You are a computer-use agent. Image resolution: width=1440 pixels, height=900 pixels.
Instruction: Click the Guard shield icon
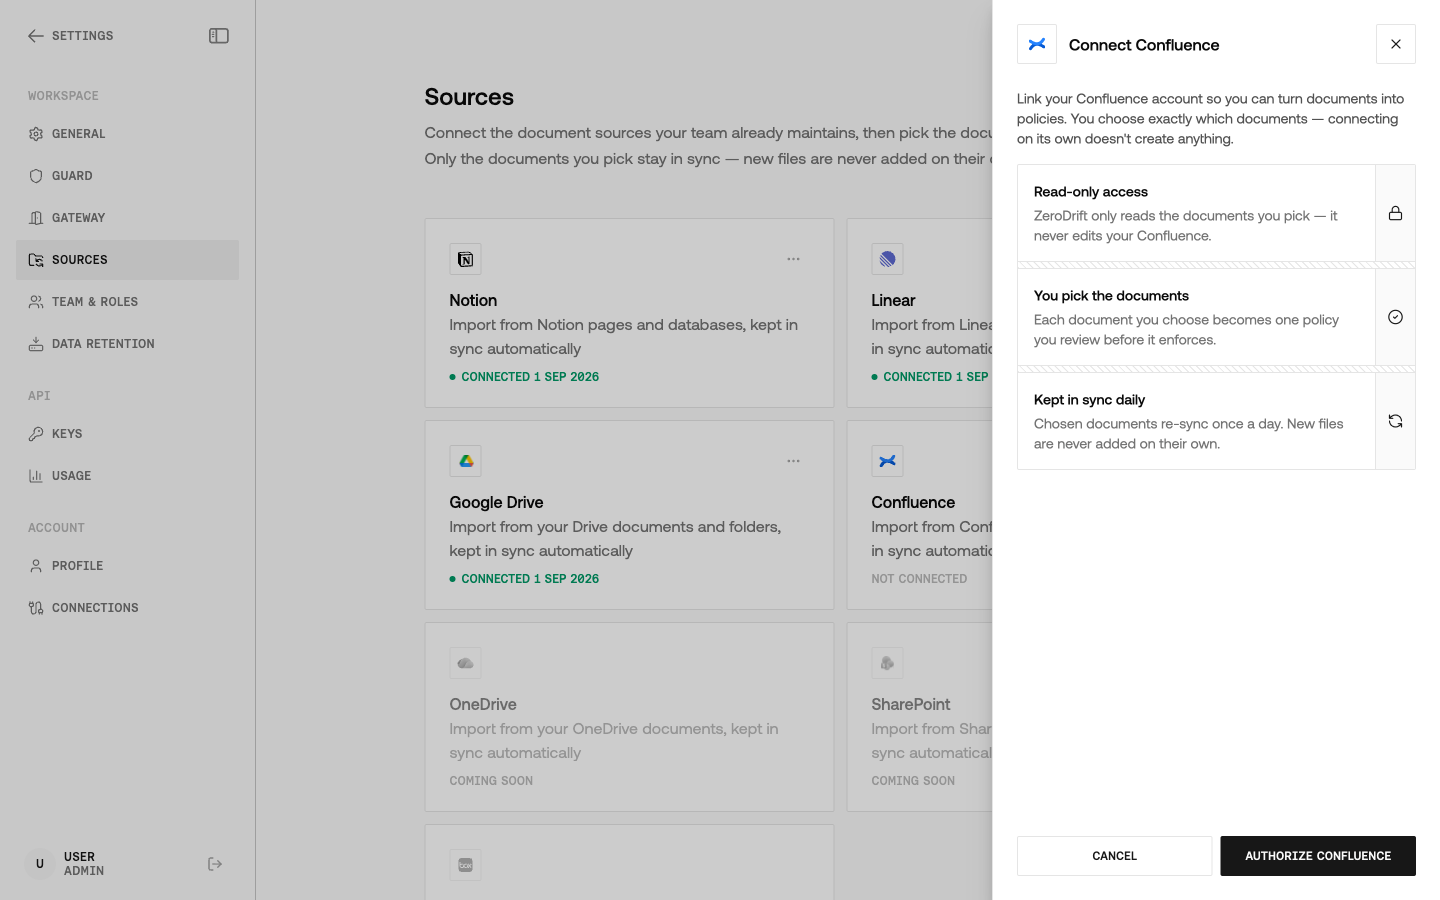click(x=36, y=176)
